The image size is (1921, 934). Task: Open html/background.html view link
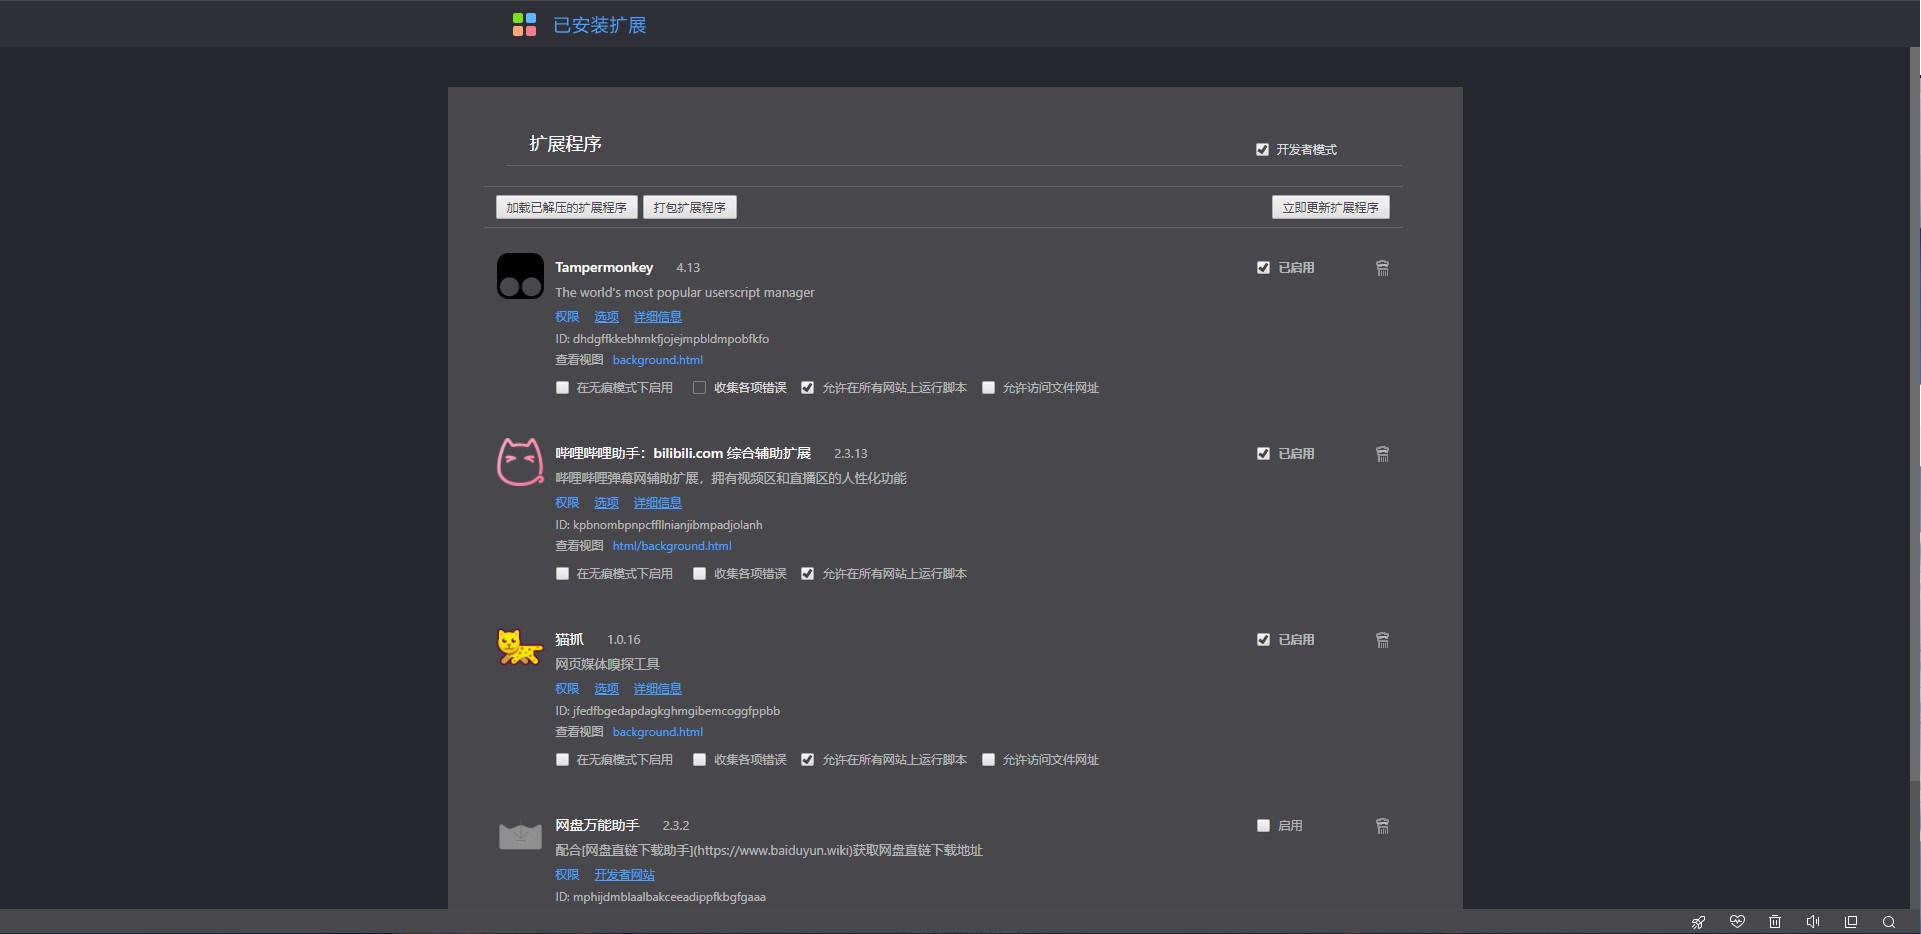coord(672,546)
